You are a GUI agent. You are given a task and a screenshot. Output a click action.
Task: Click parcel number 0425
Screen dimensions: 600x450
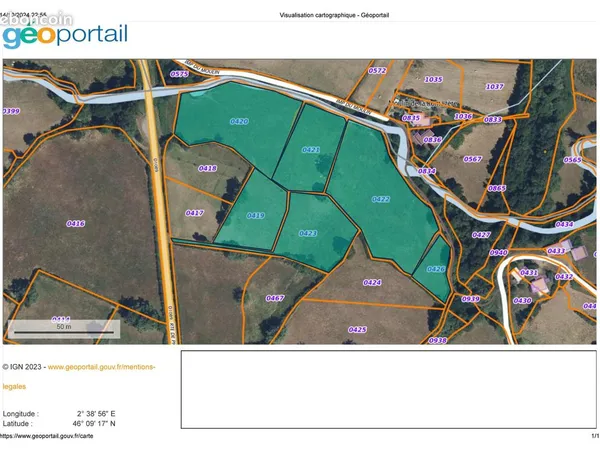(x=357, y=329)
